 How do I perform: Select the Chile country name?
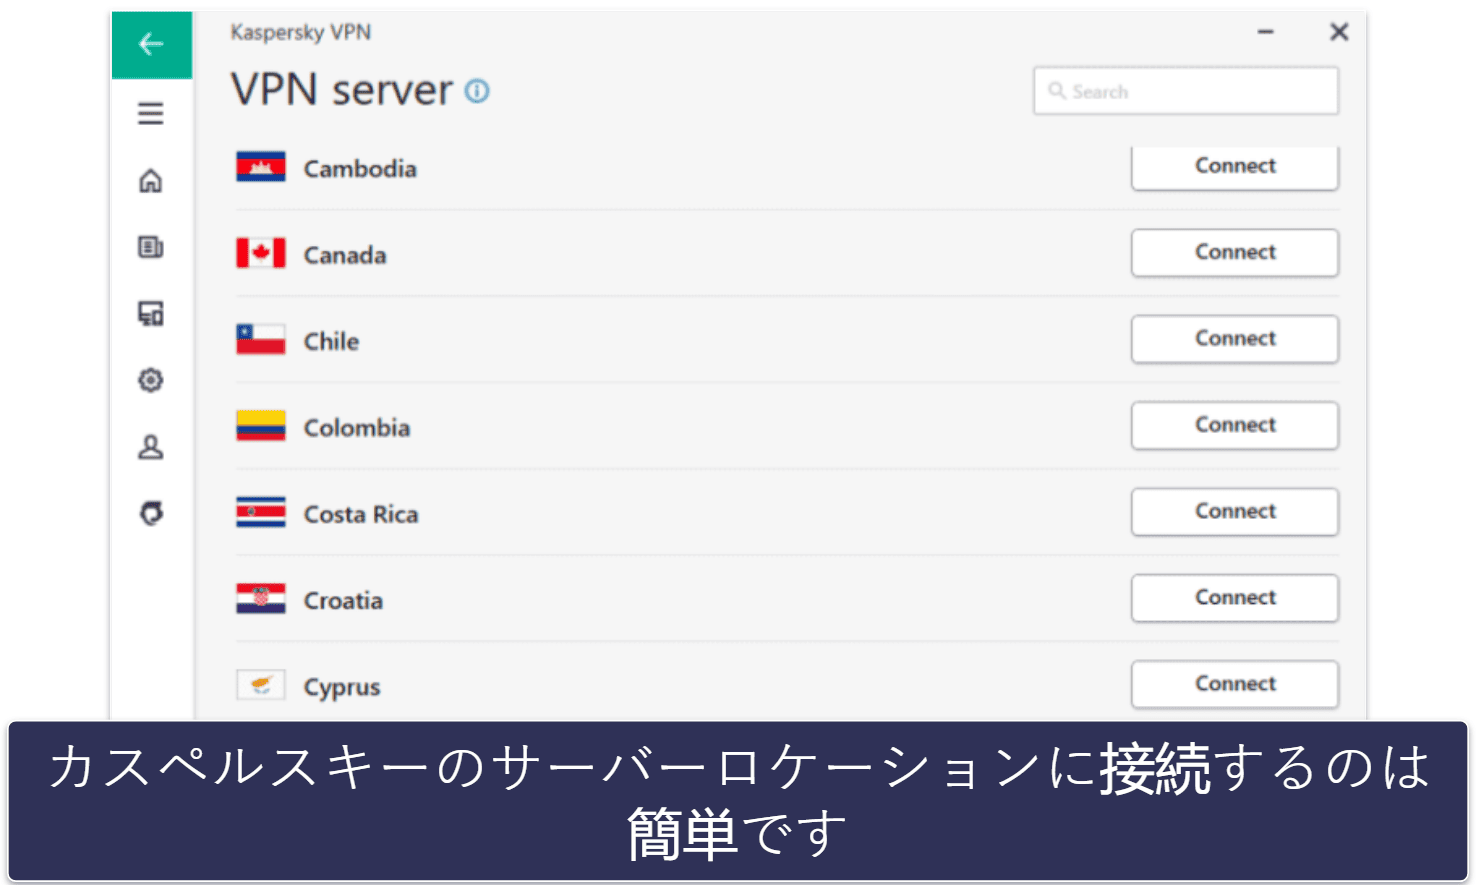[x=332, y=341]
